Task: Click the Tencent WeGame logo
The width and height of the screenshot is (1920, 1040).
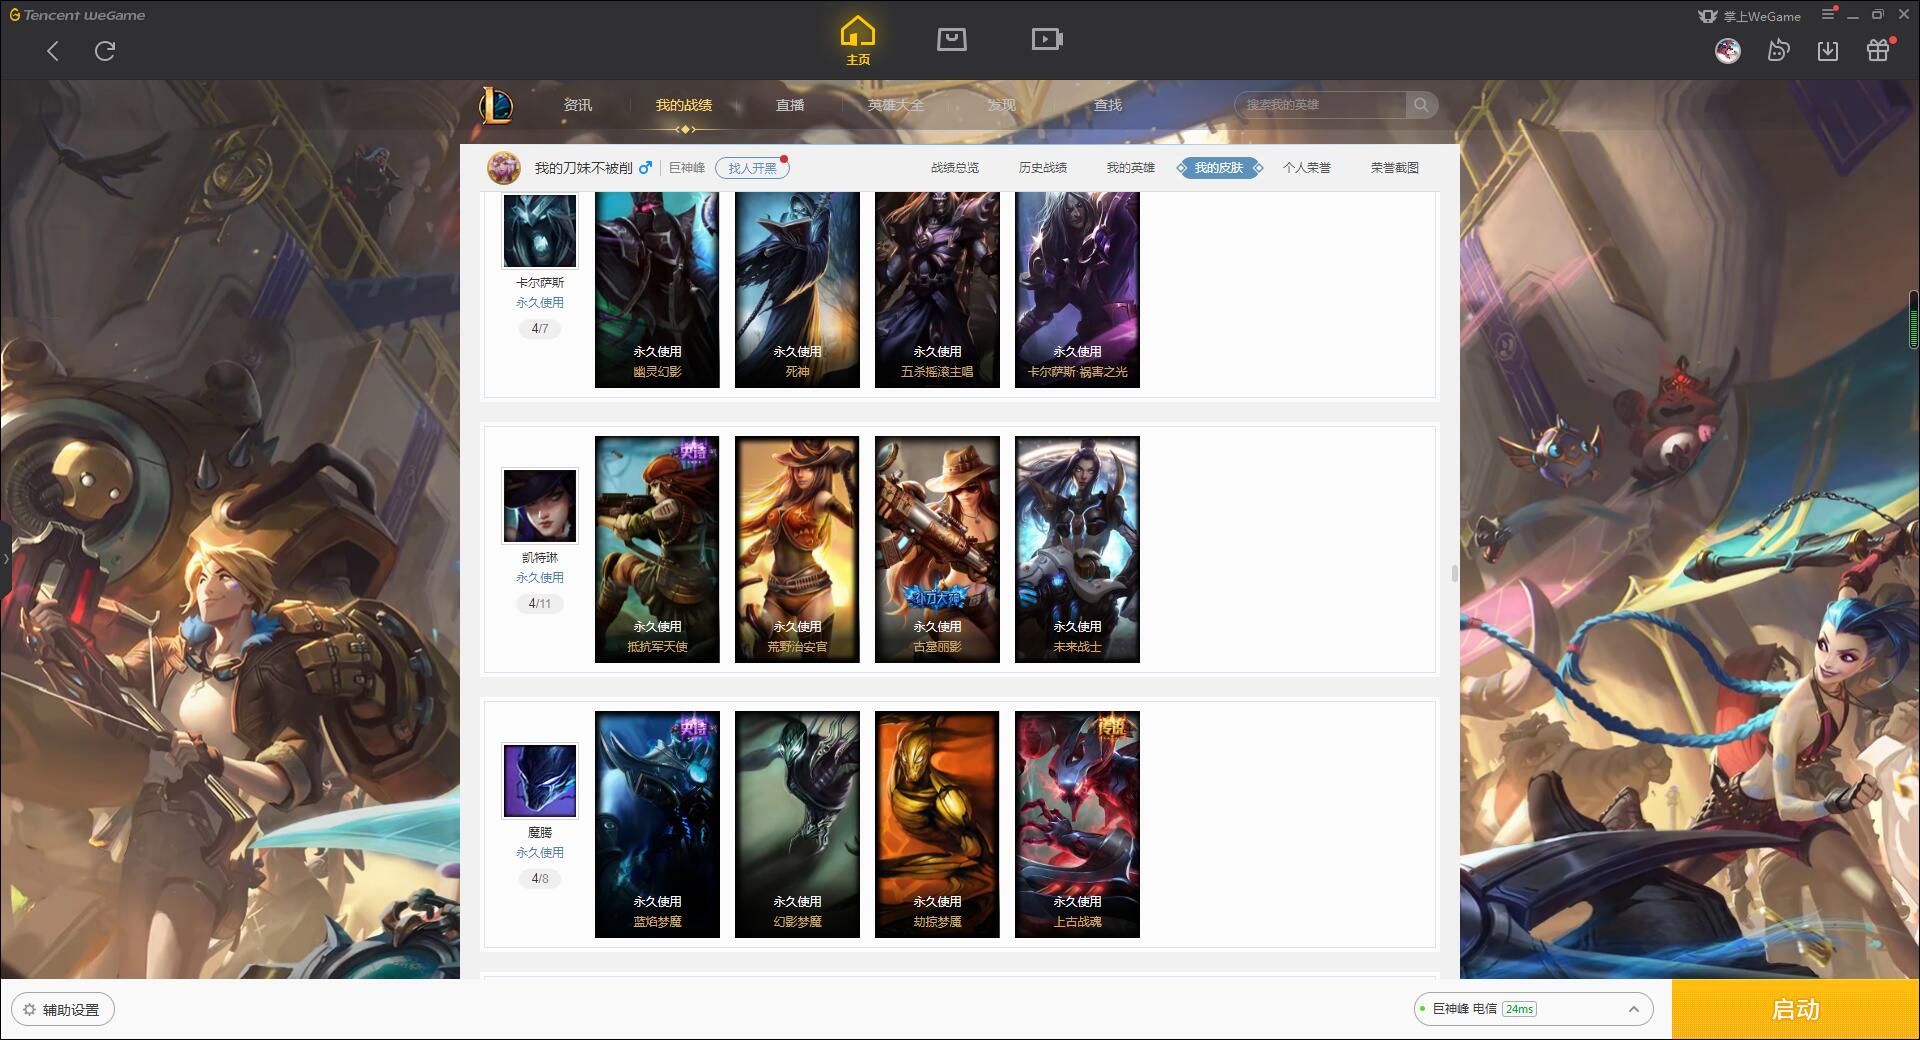Action: [77, 15]
